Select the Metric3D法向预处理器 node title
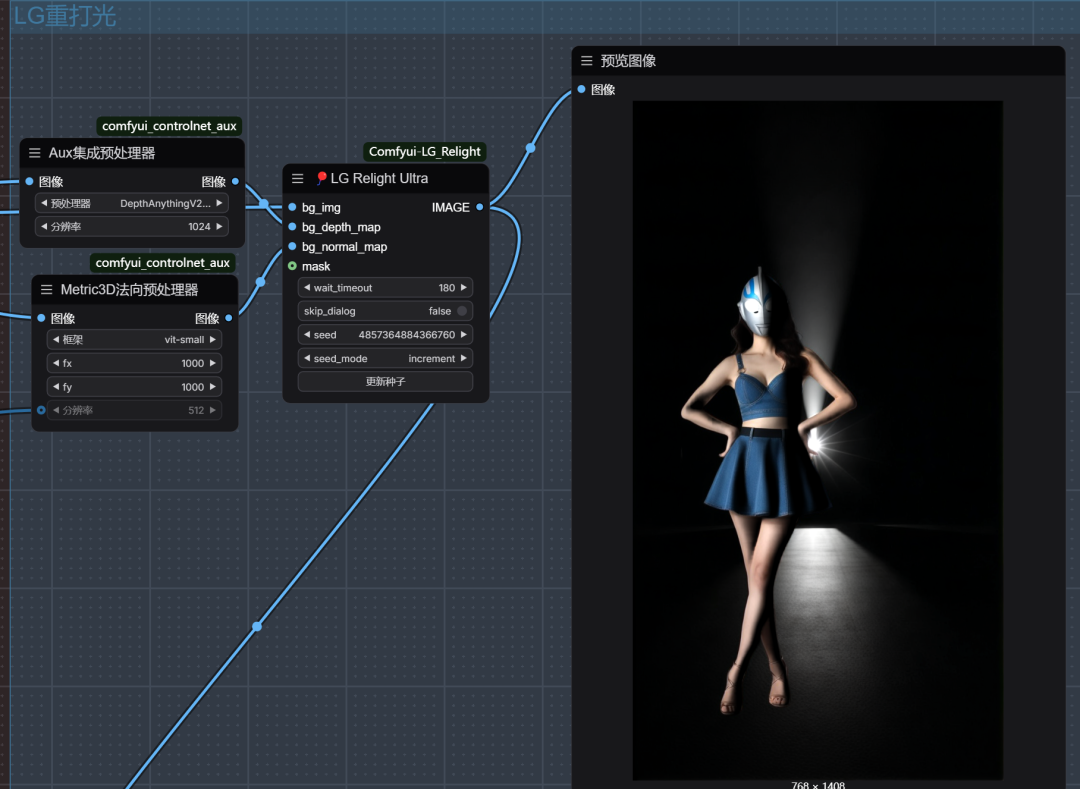The width and height of the screenshot is (1080, 789). [x=129, y=290]
